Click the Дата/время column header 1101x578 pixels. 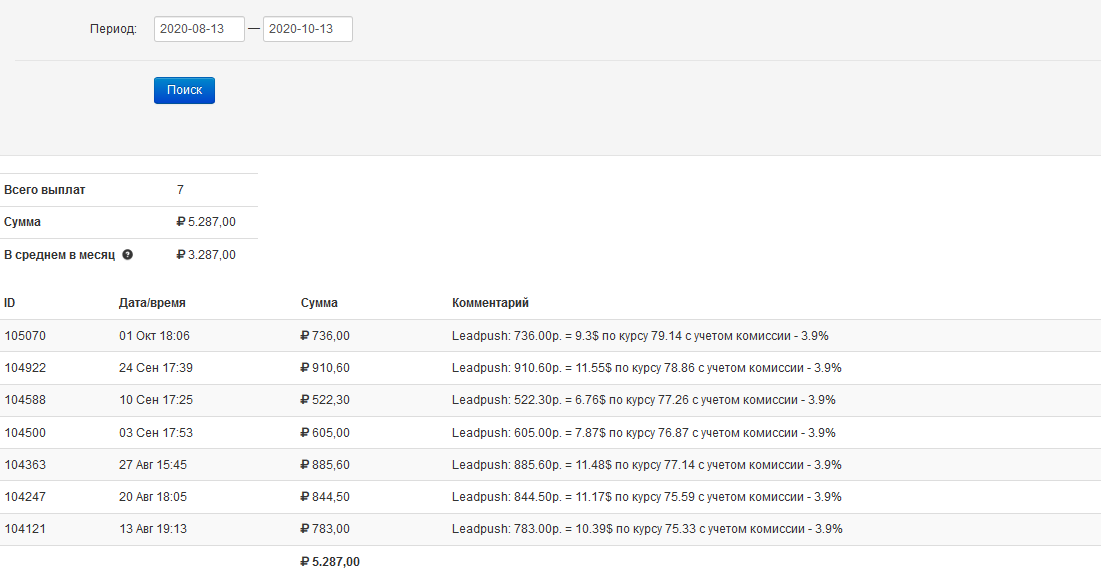point(152,303)
